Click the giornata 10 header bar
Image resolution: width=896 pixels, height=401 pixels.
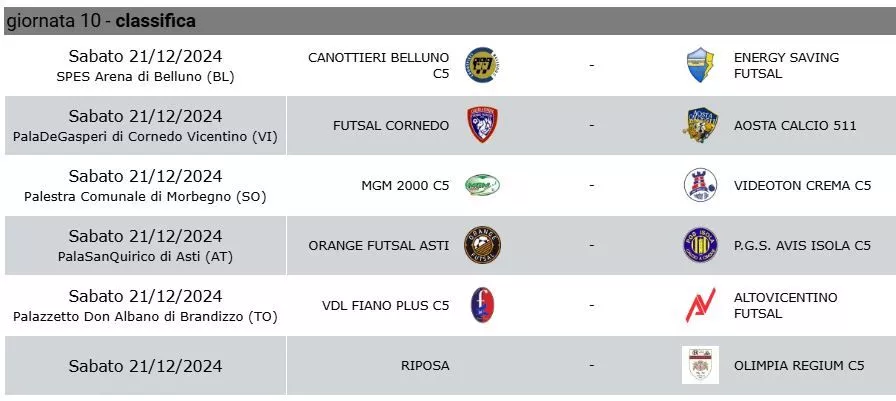450,21
